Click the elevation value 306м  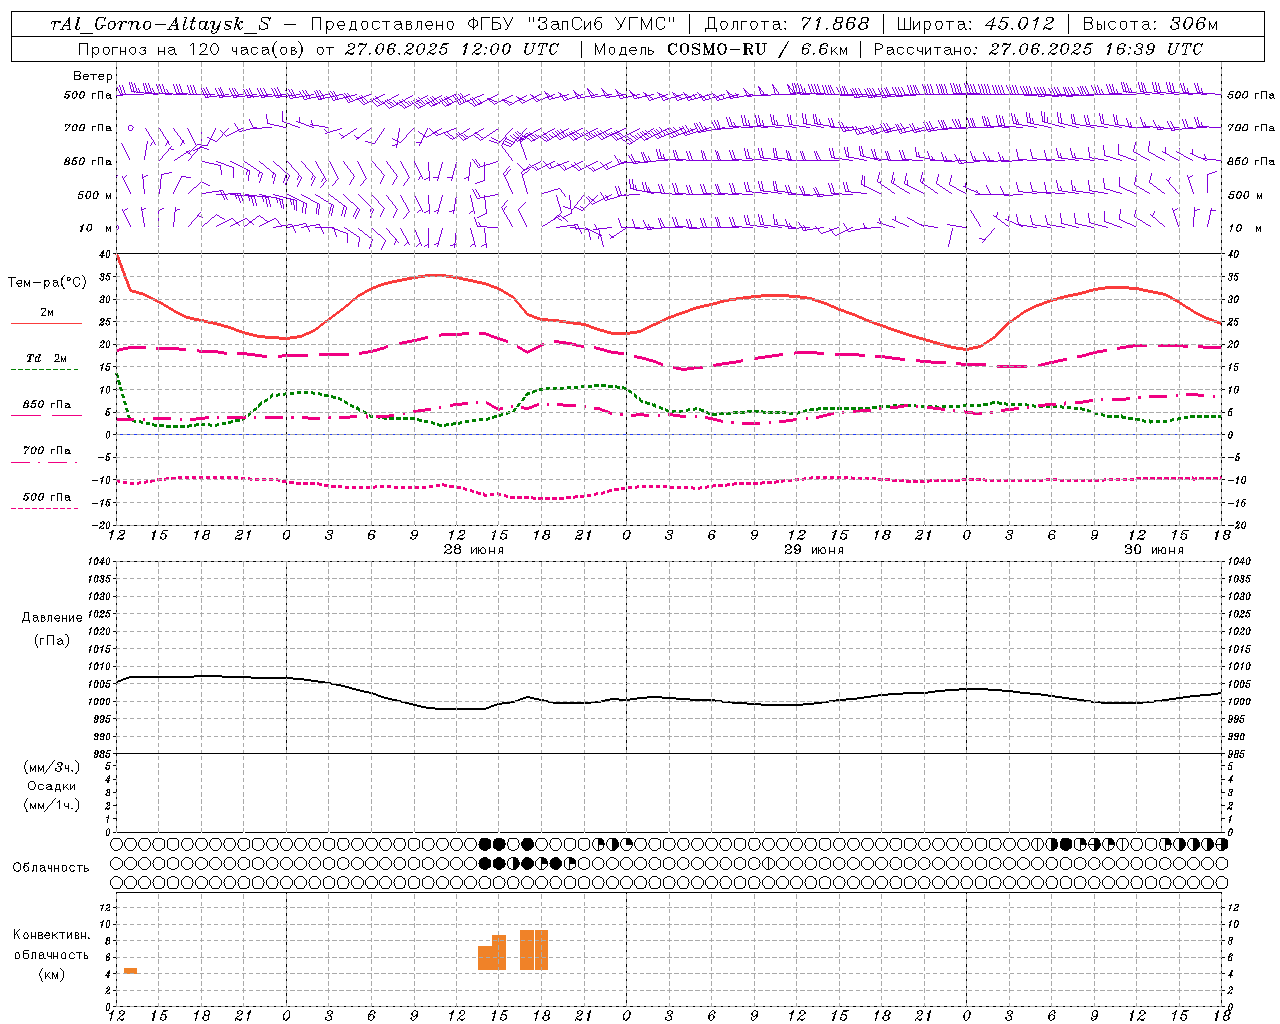coord(1193,24)
